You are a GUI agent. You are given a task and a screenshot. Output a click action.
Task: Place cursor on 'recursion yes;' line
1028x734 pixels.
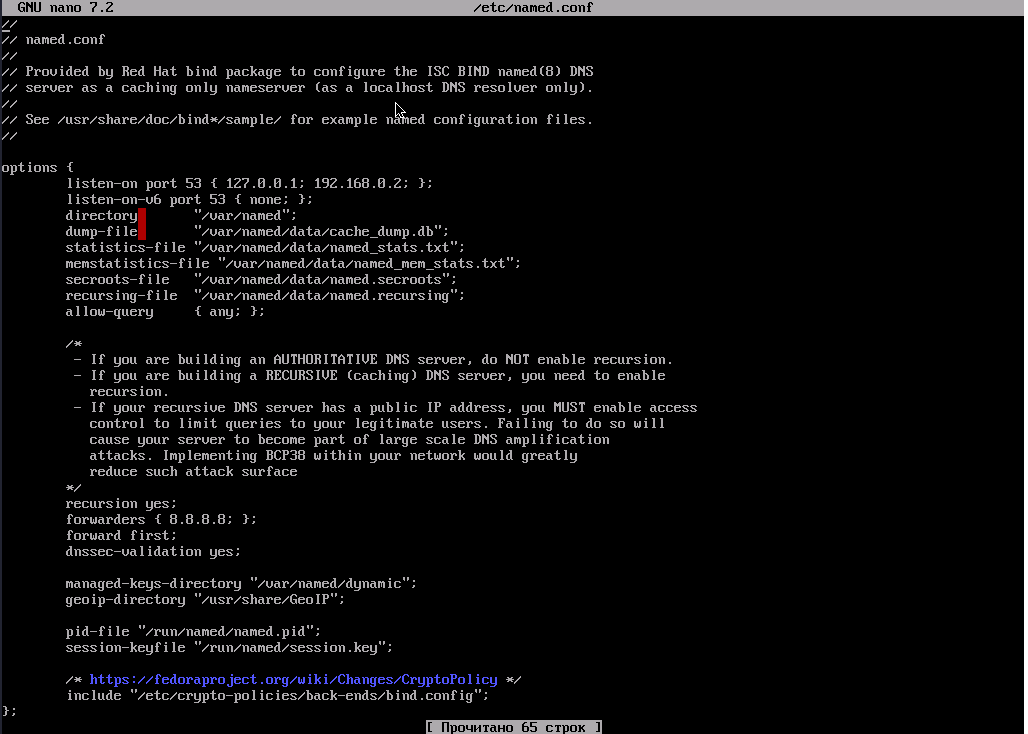tap(121, 503)
